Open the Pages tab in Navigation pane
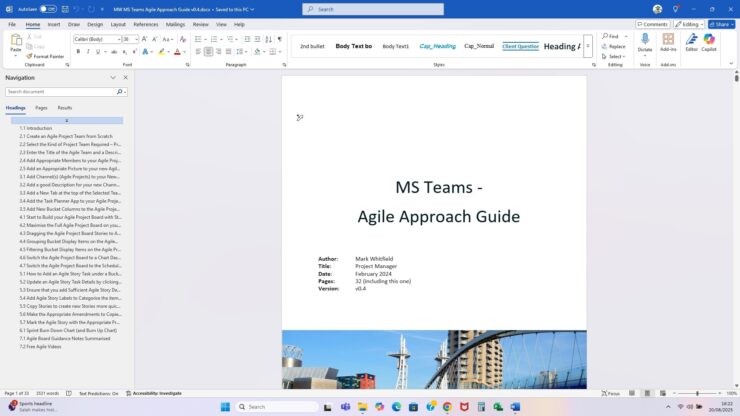The width and height of the screenshot is (740, 416). click(41, 107)
